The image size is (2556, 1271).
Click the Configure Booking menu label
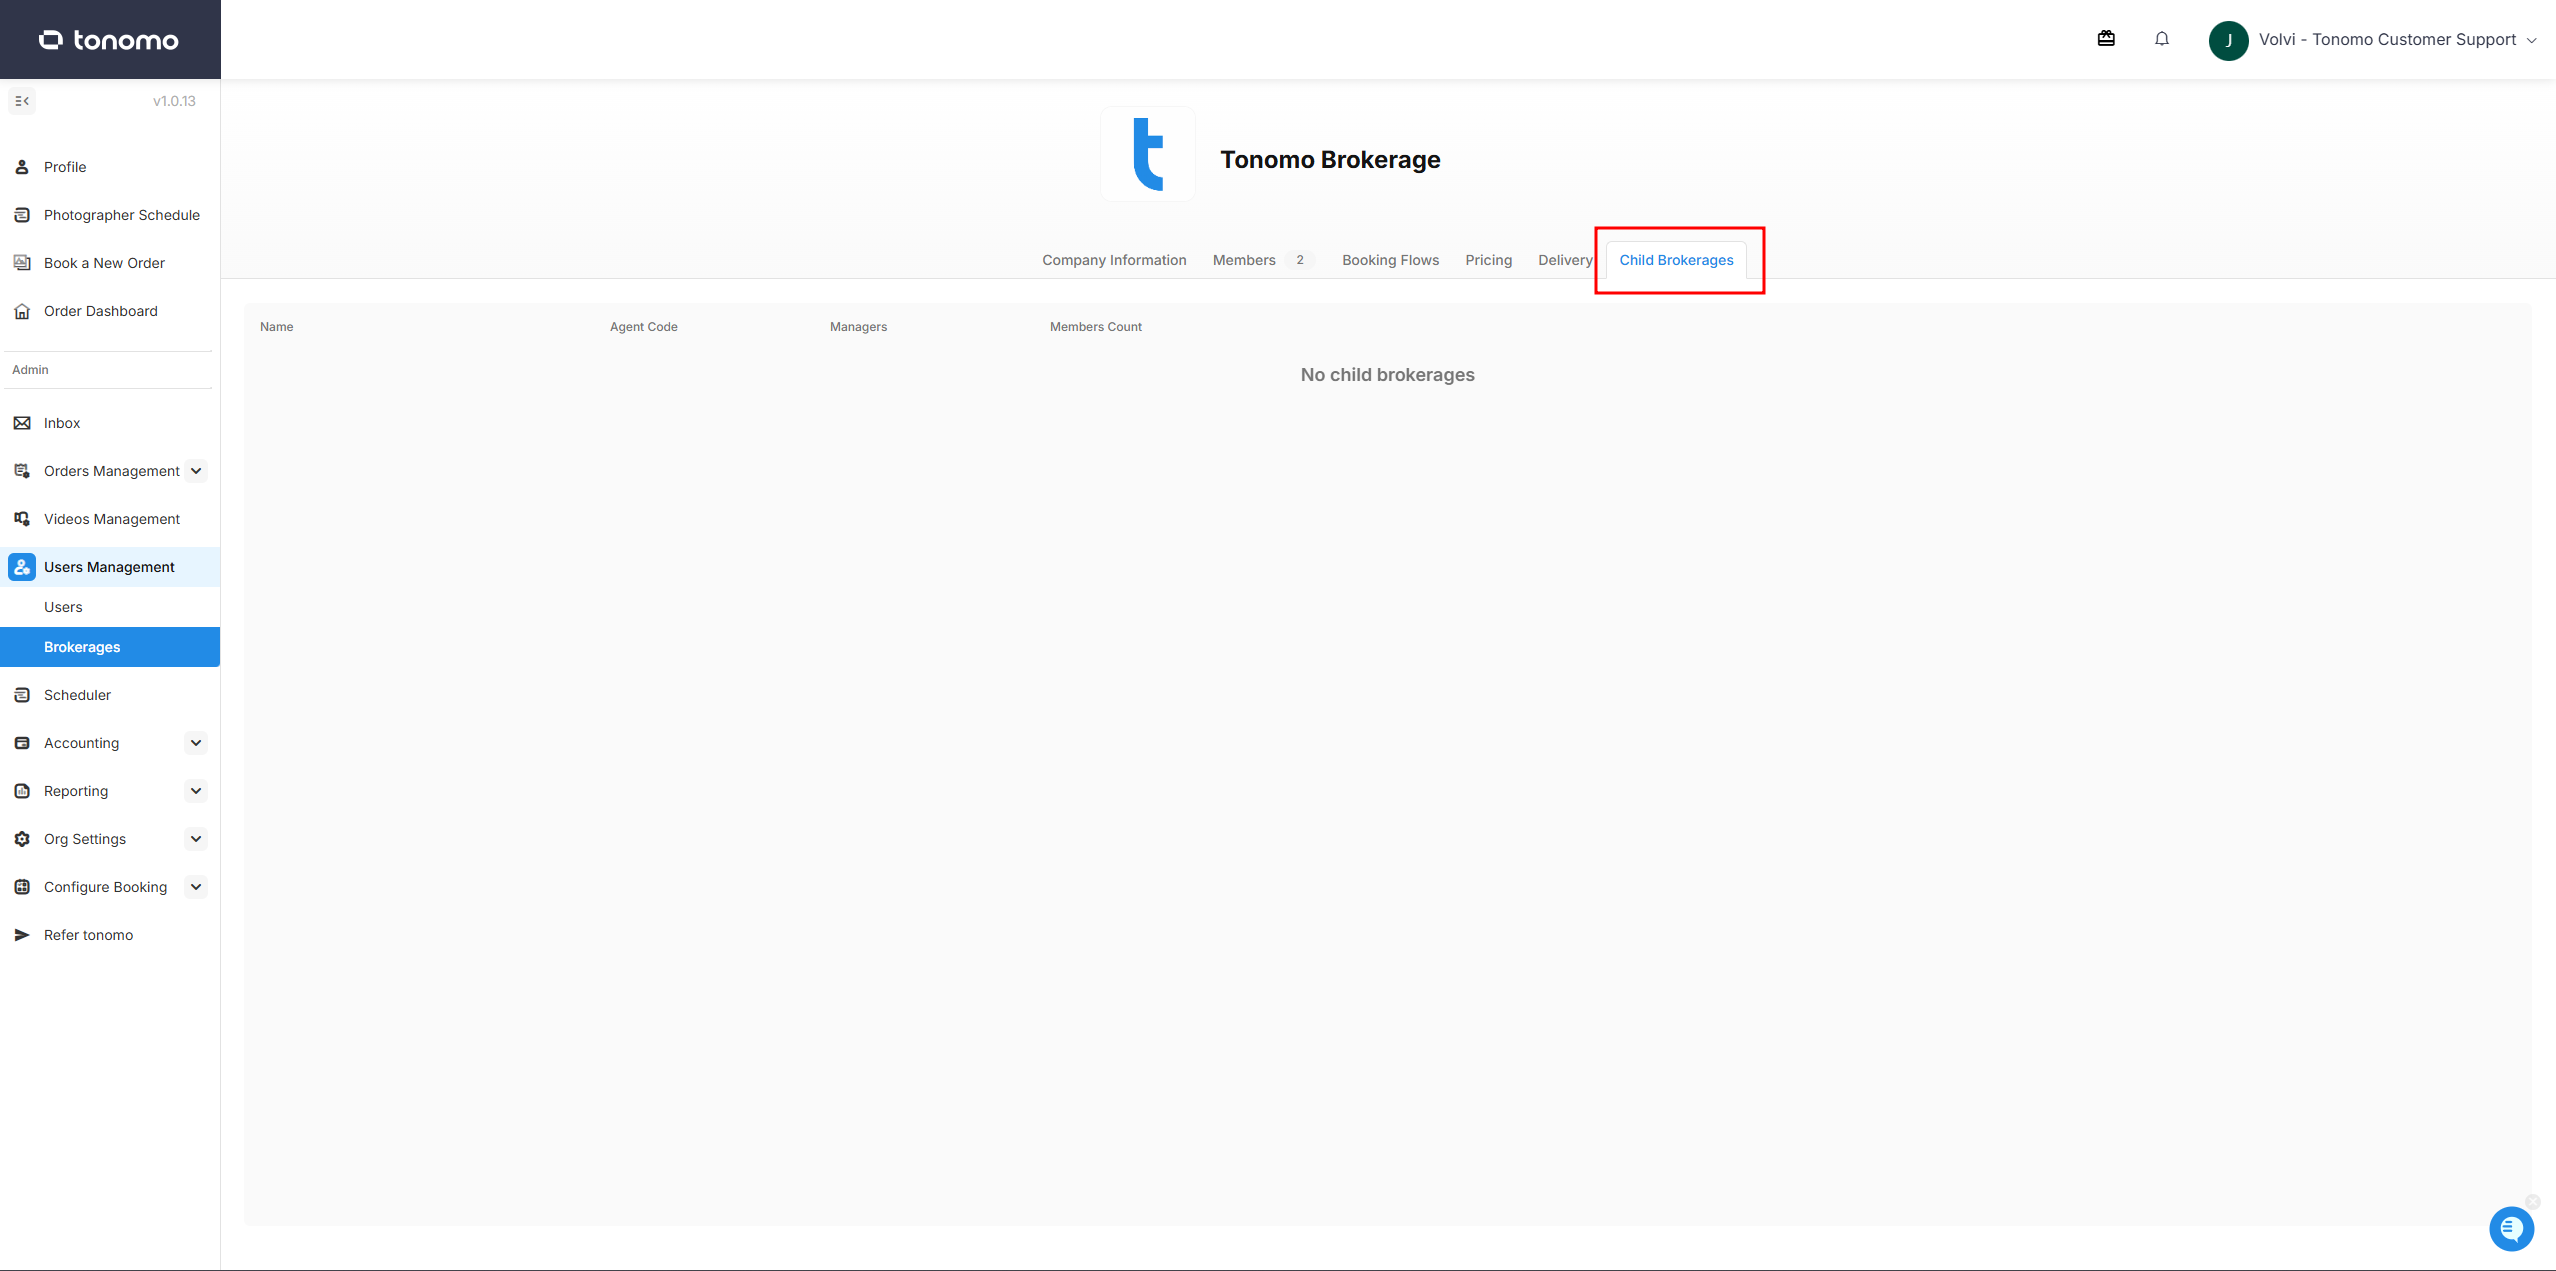(105, 887)
